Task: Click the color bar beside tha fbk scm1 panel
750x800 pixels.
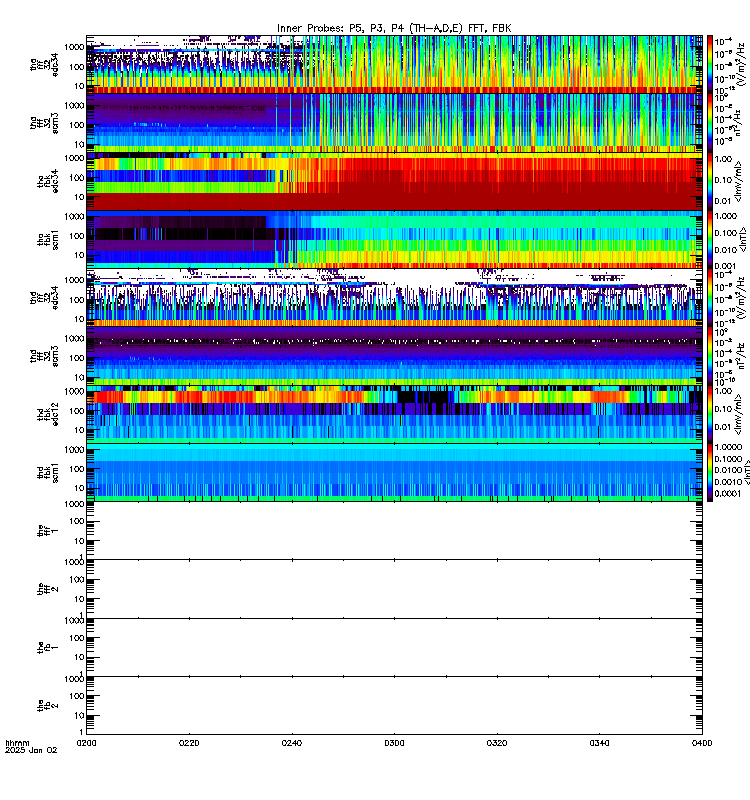Action: pyautogui.click(x=710, y=240)
